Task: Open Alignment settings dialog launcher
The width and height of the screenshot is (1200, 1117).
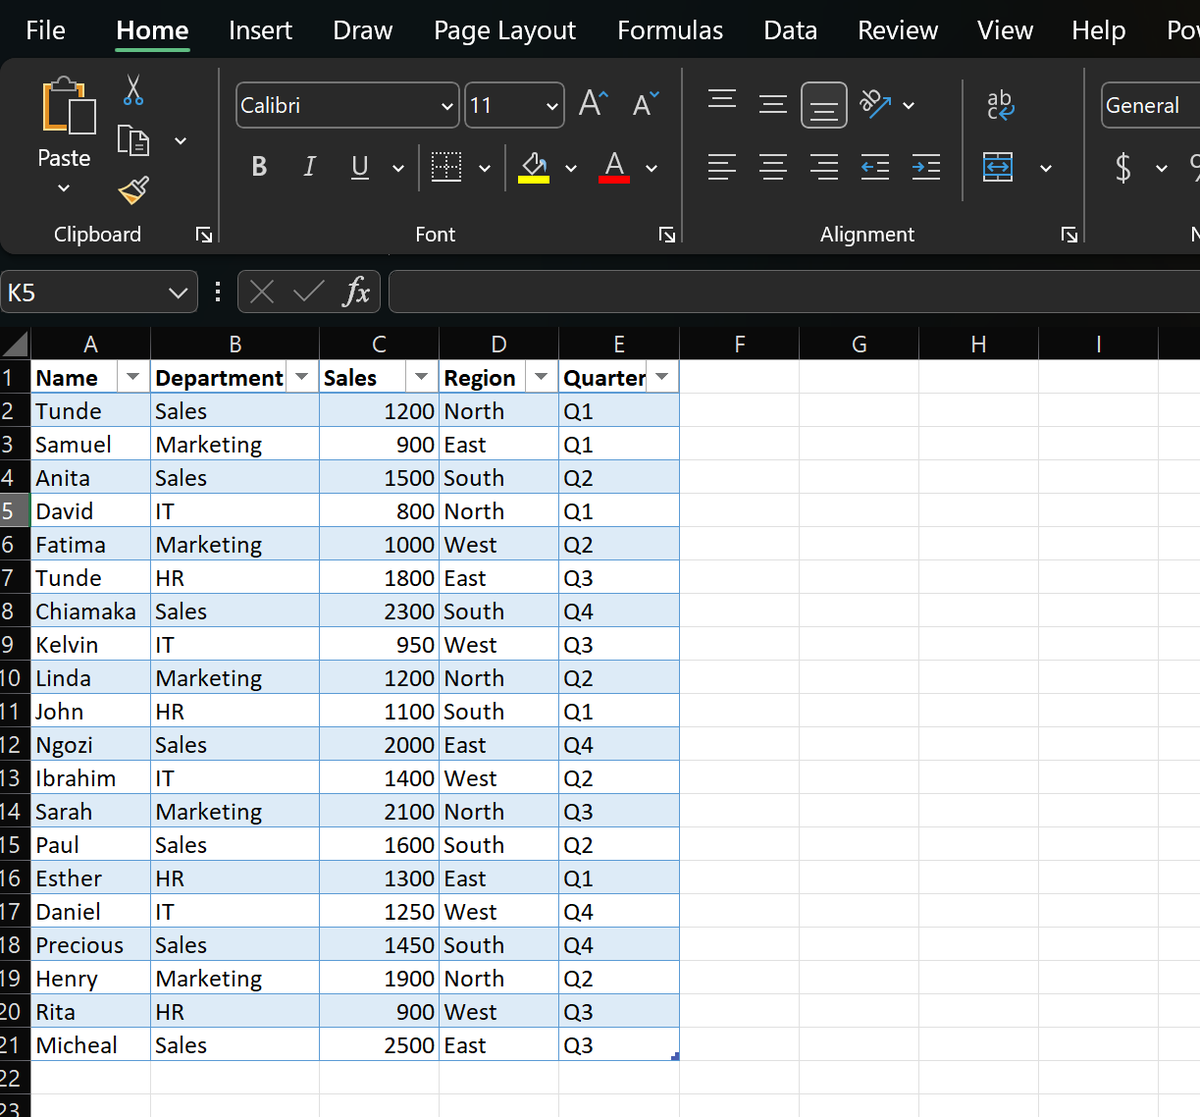Action: (1069, 235)
